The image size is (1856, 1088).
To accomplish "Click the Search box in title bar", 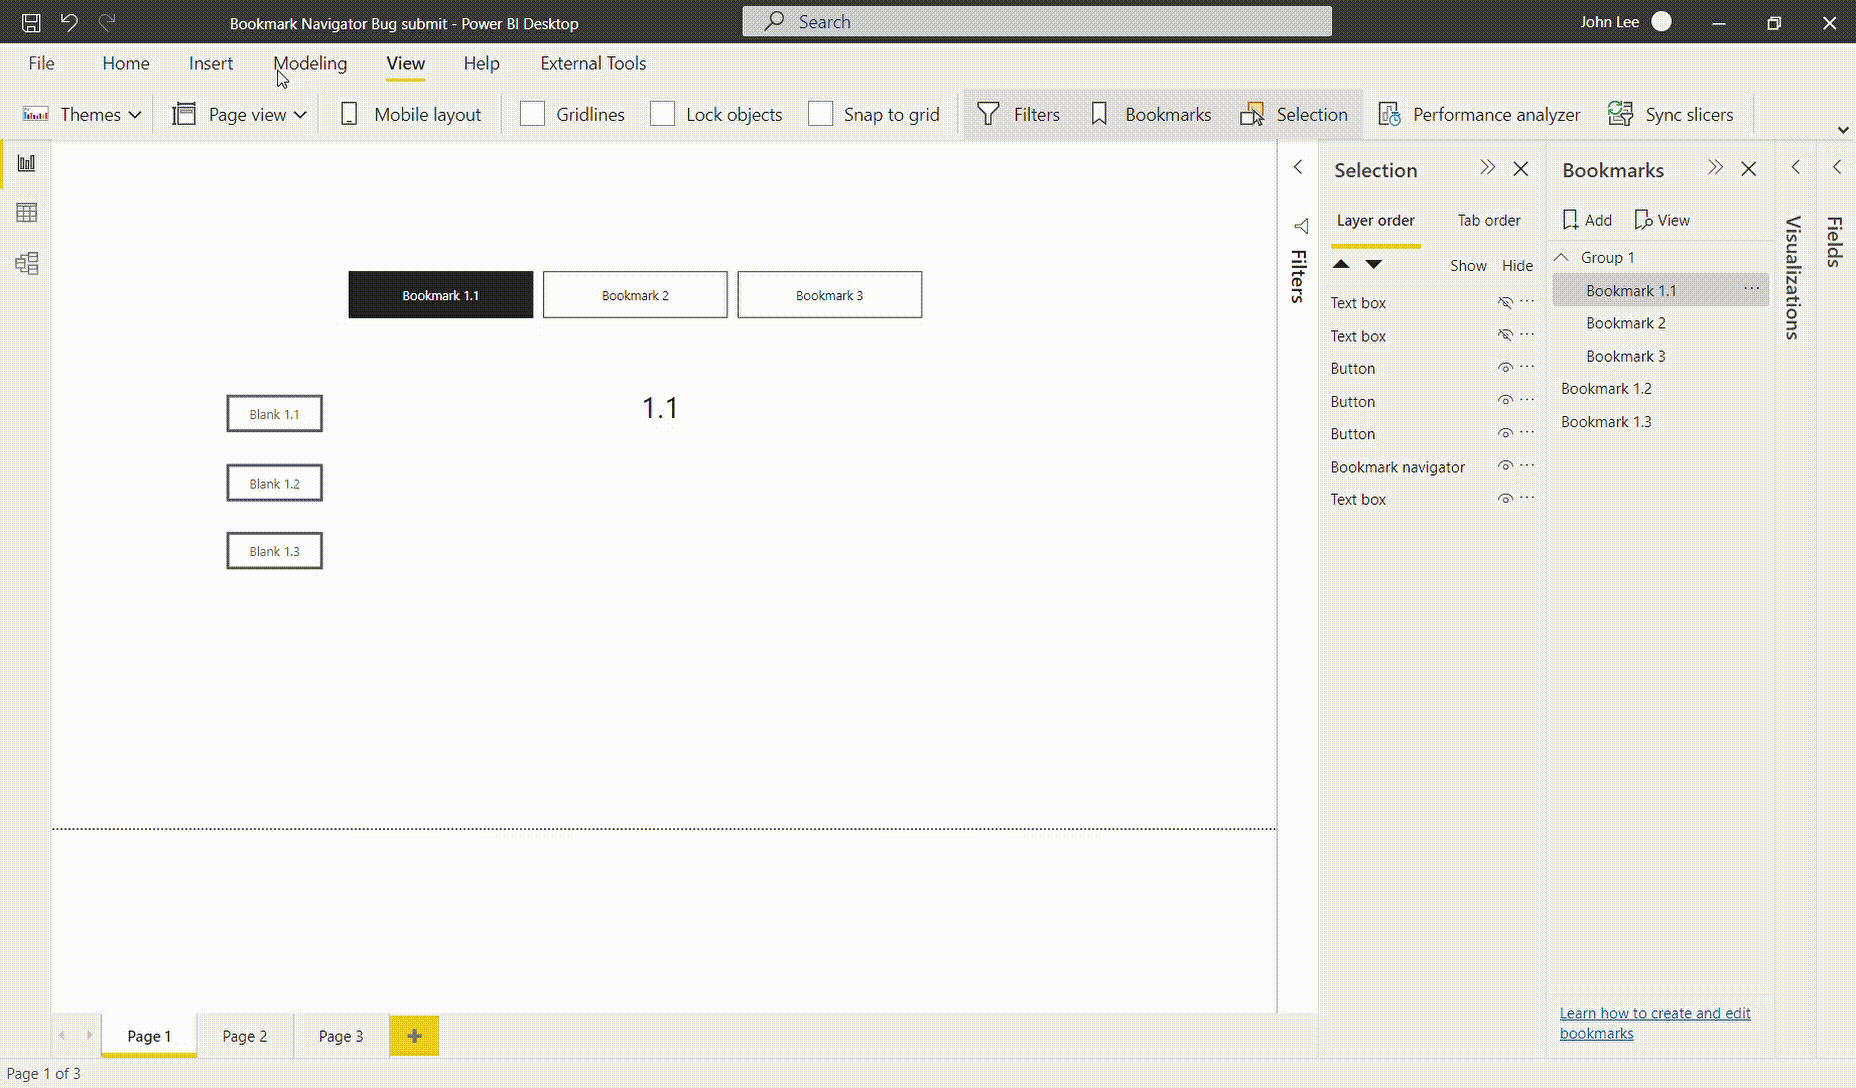I will pos(1037,21).
